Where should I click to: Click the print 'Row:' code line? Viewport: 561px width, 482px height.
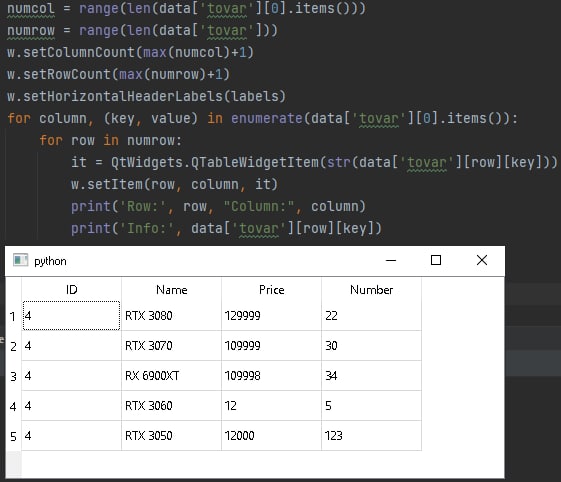[x=218, y=206]
